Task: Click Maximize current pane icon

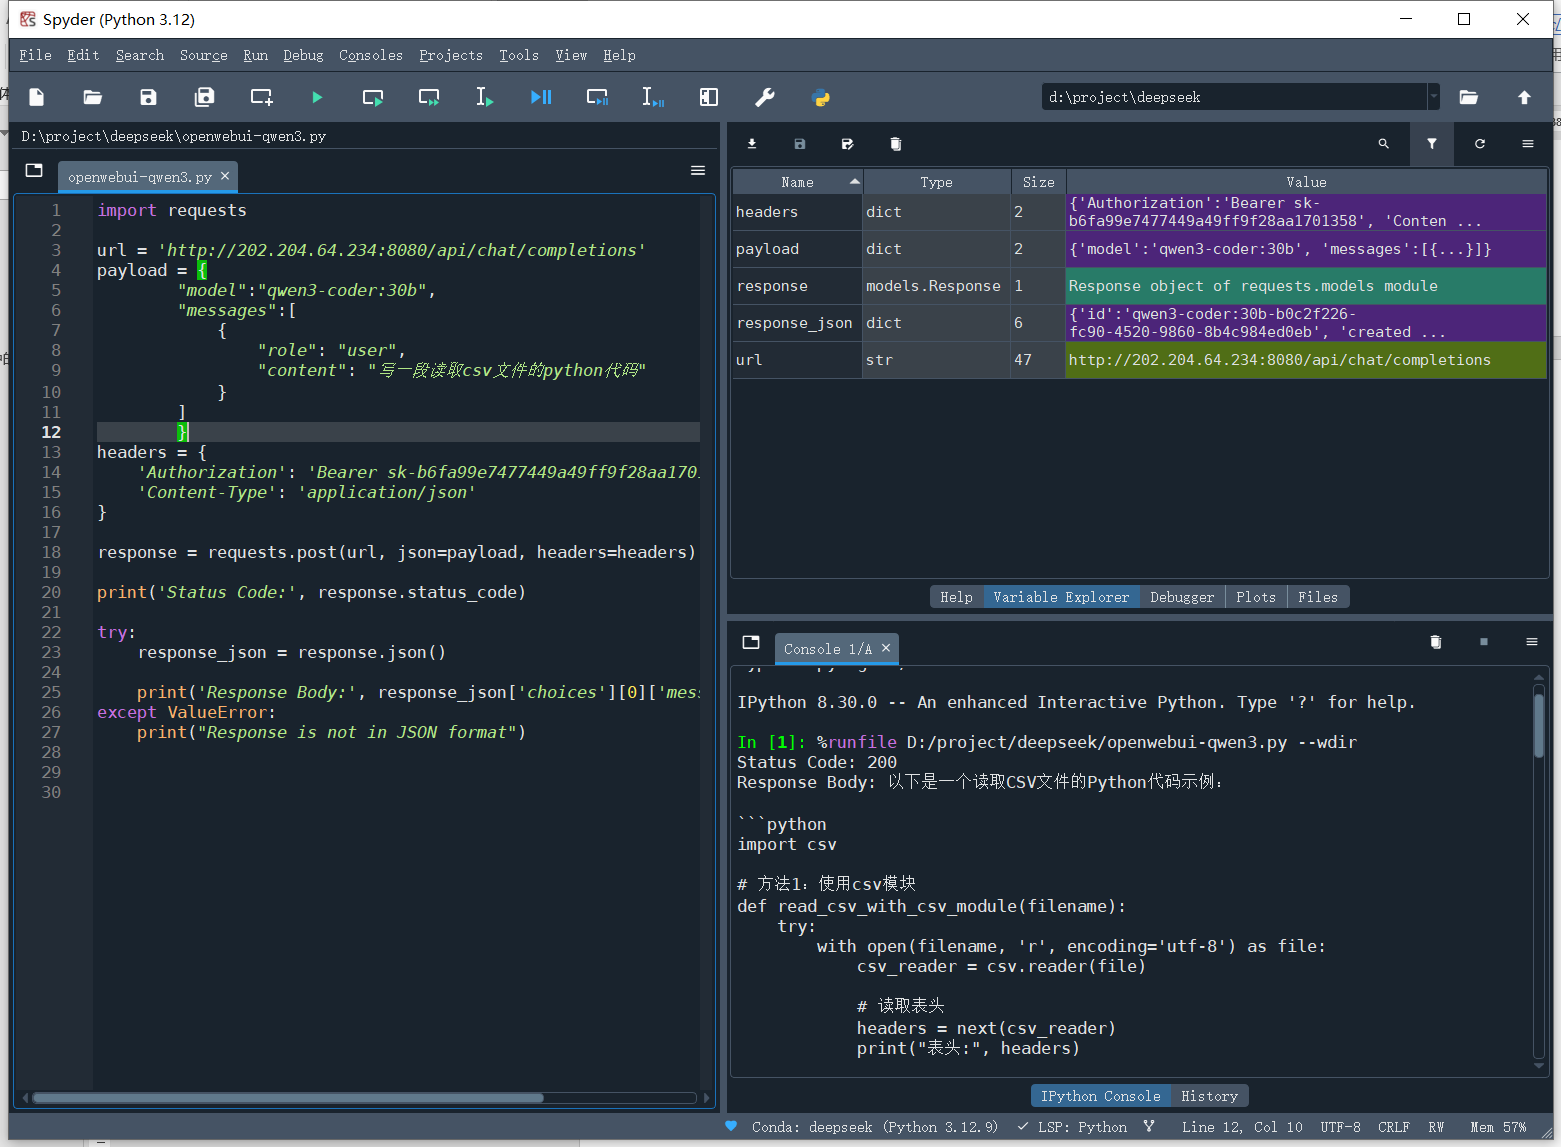Action: pos(709,97)
